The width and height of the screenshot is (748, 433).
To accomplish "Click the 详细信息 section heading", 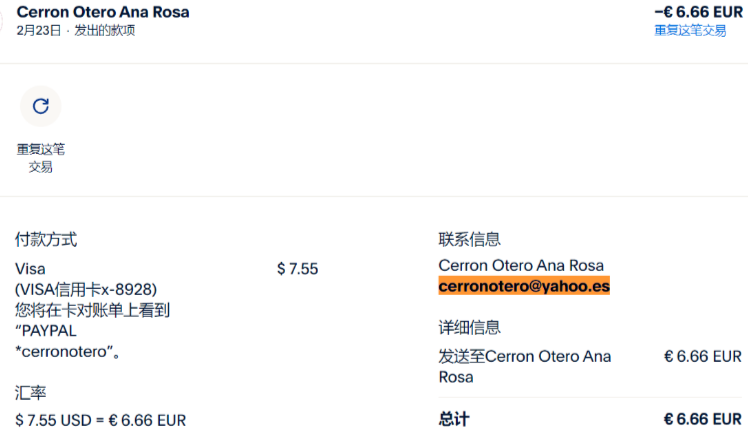I will coord(470,327).
